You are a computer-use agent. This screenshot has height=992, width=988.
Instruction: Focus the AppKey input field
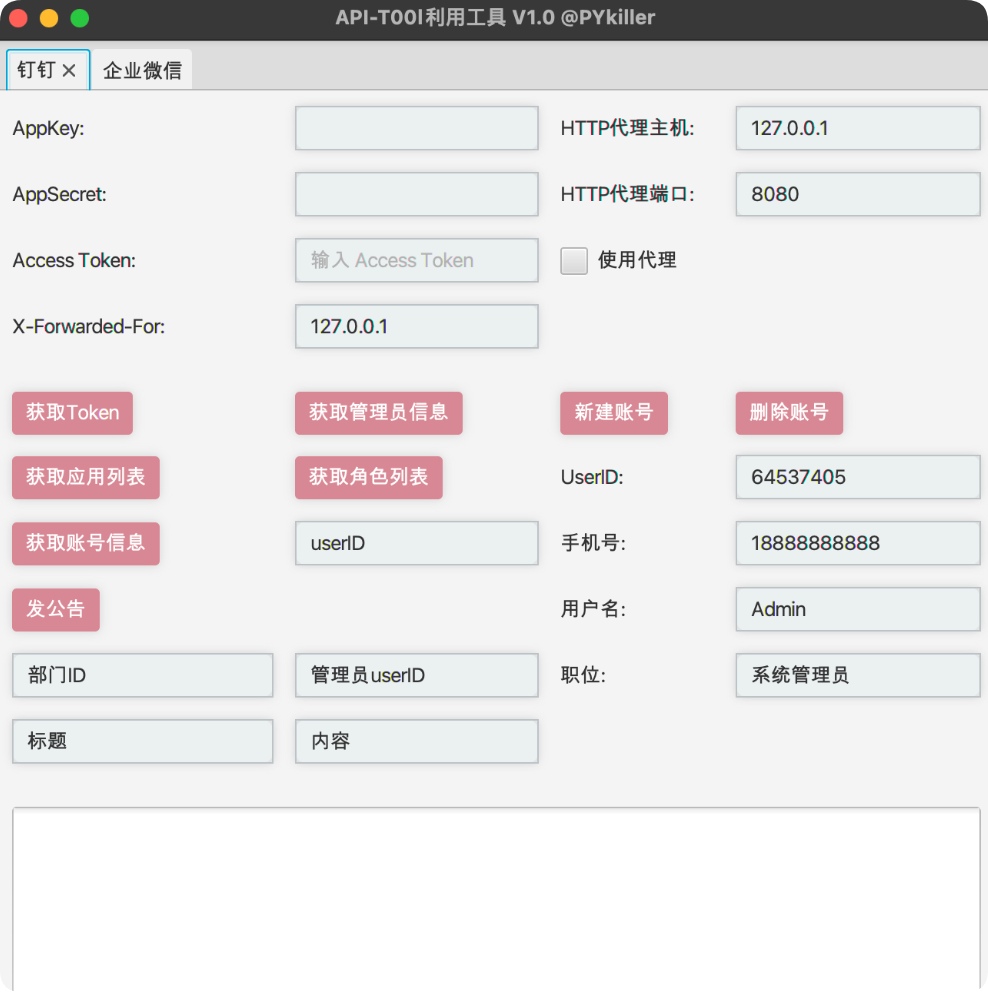tap(417, 128)
